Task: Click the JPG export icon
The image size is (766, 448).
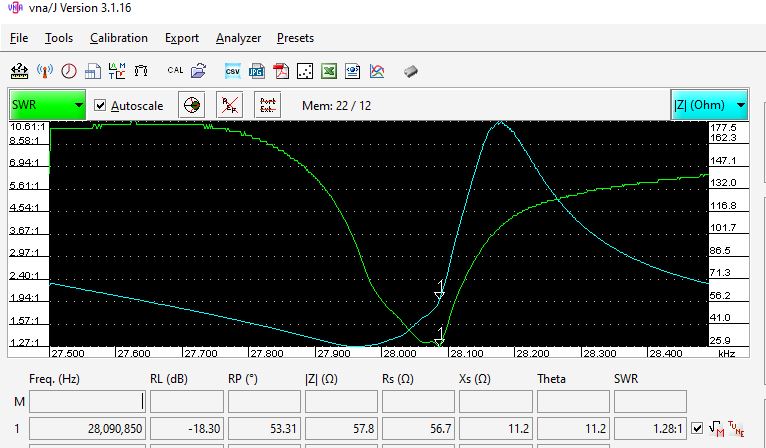Action: coord(257,71)
